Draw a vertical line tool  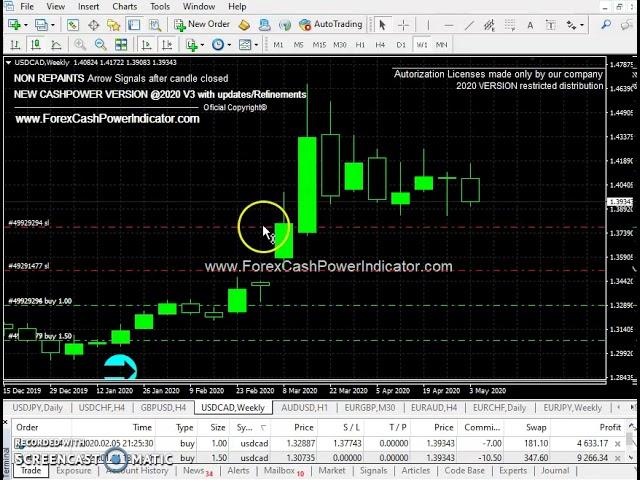click(428, 25)
